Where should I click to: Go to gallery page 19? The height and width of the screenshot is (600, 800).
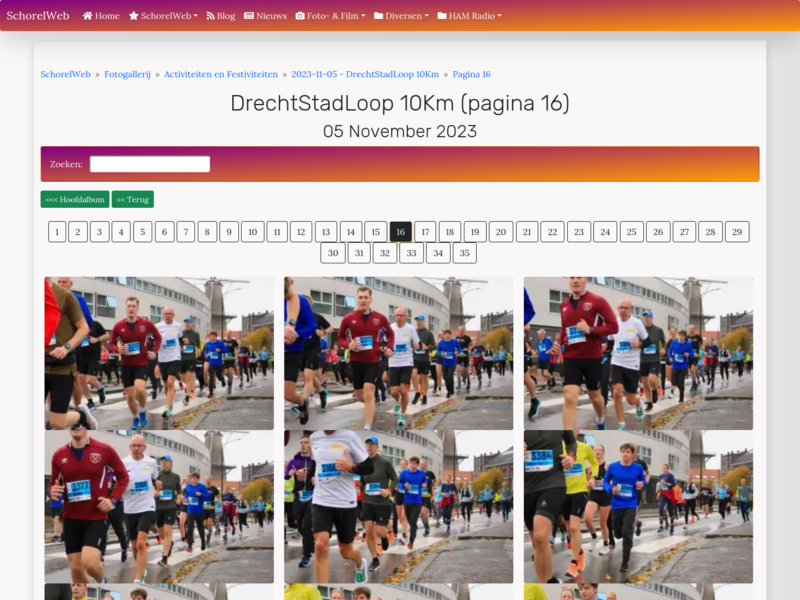pyautogui.click(x=475, y=232)
